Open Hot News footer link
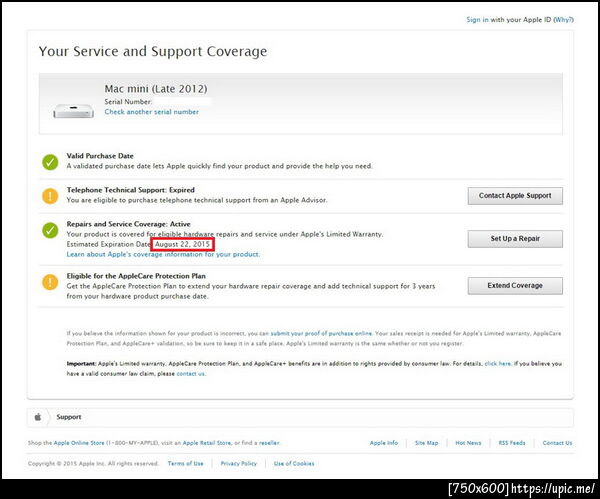Screen dimensions: 600x499 click(468, 443)
